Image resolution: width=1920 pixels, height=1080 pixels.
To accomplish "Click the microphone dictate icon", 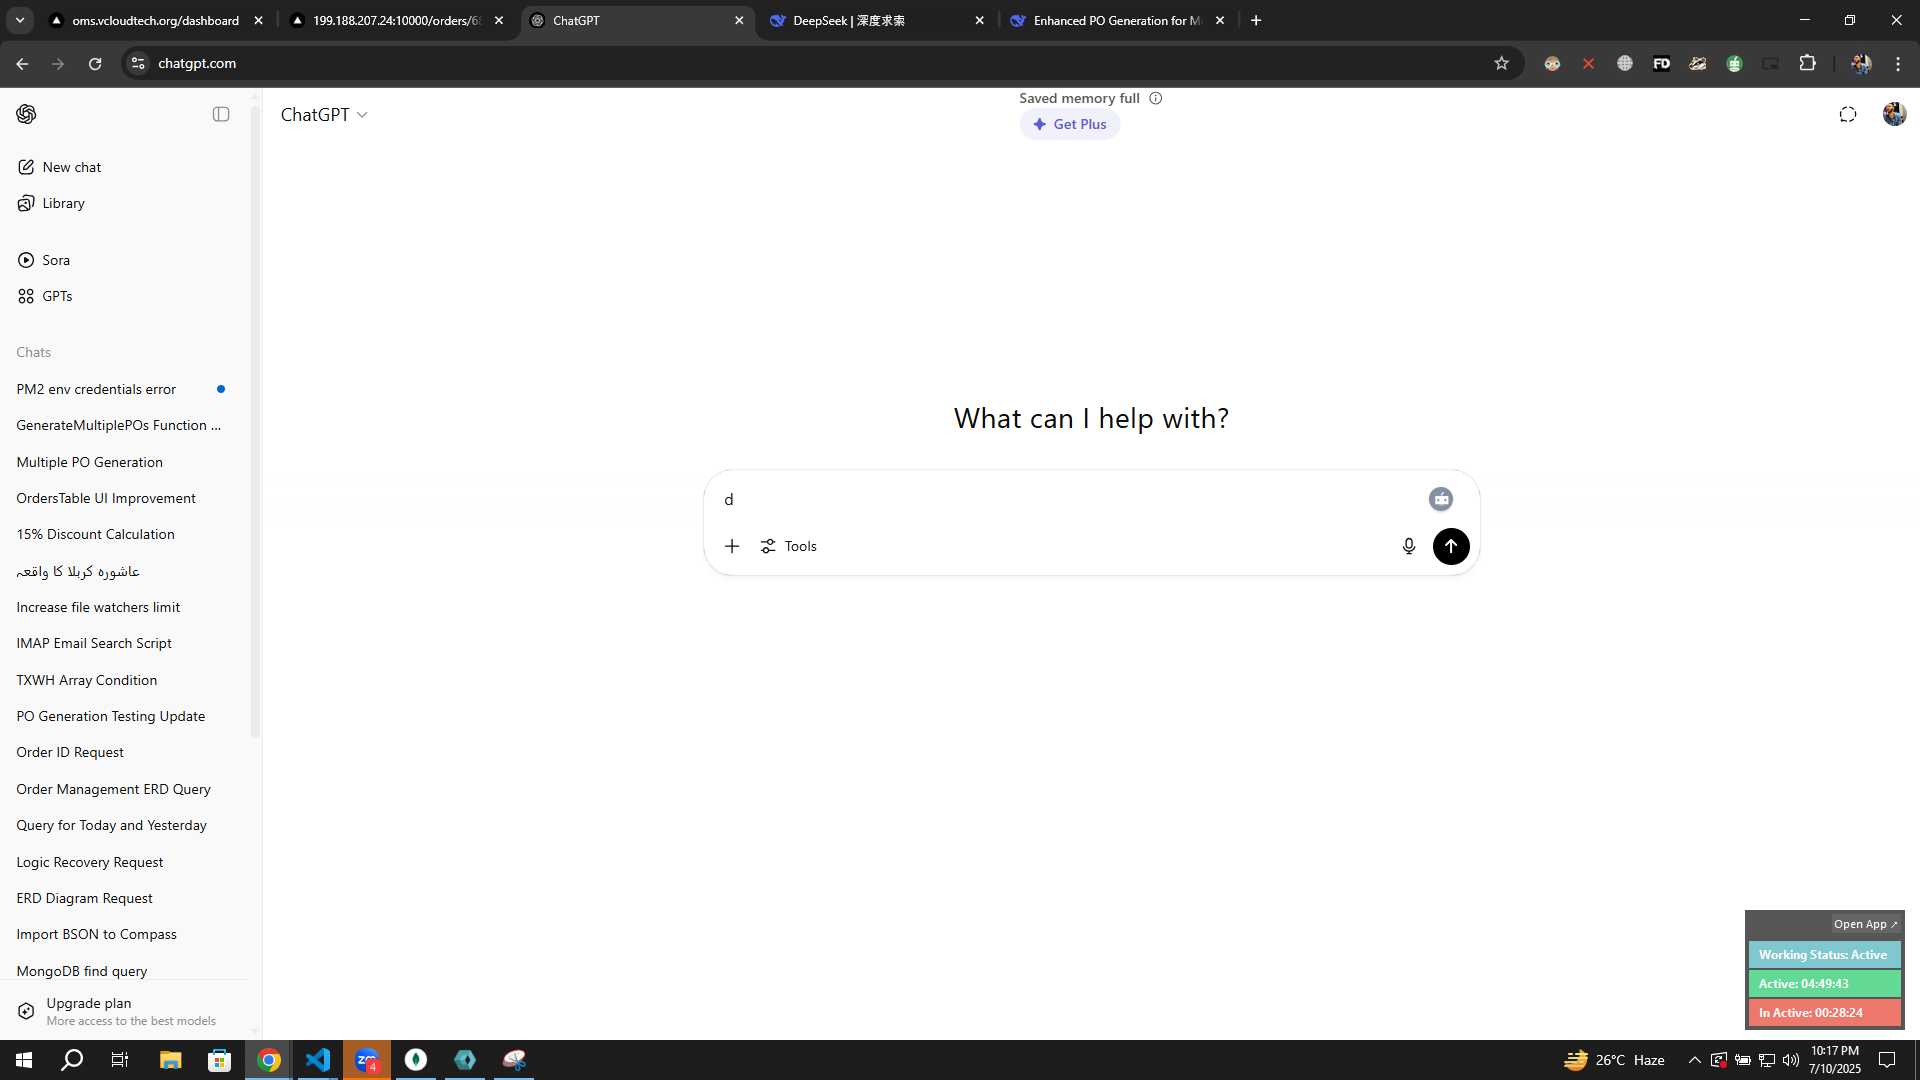I will (1409, 546).
